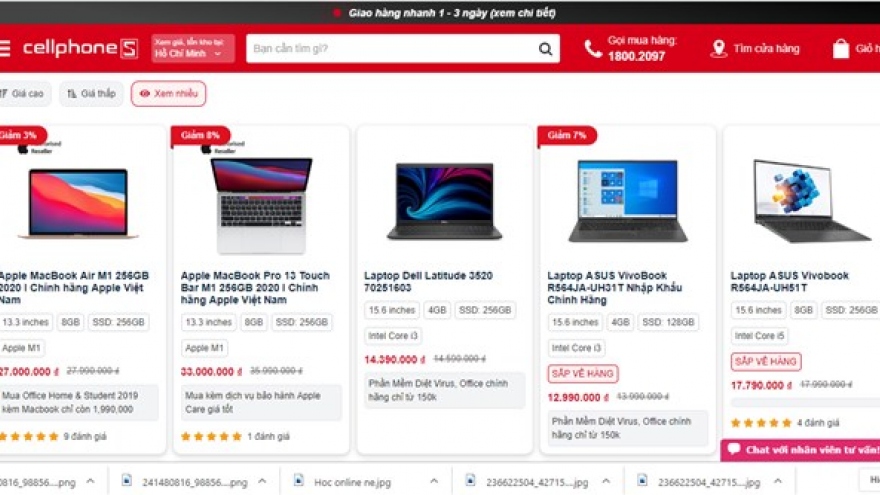This screenshot has width=880, height=495.
Task: Expand options for 241480816_98856 png download
Action: (x=262, y=481)
